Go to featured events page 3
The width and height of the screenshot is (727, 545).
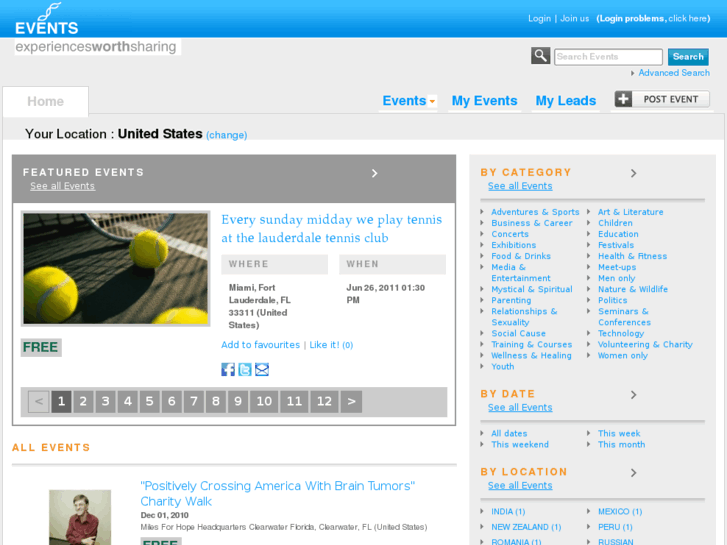[105, 401]
